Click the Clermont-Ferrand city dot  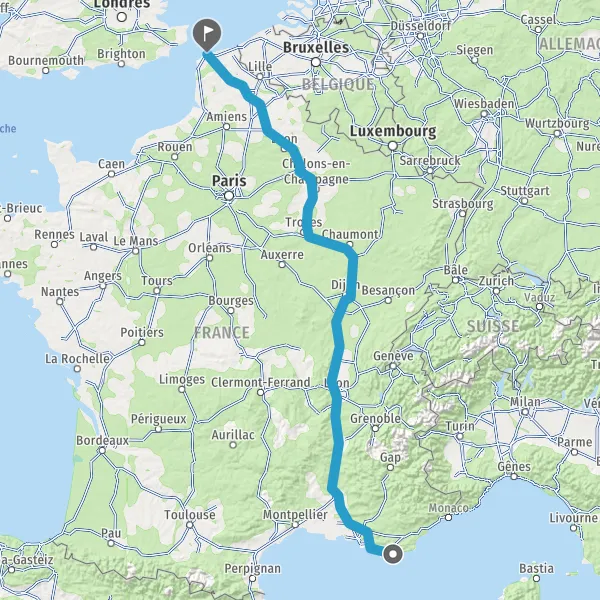(261, 392)
